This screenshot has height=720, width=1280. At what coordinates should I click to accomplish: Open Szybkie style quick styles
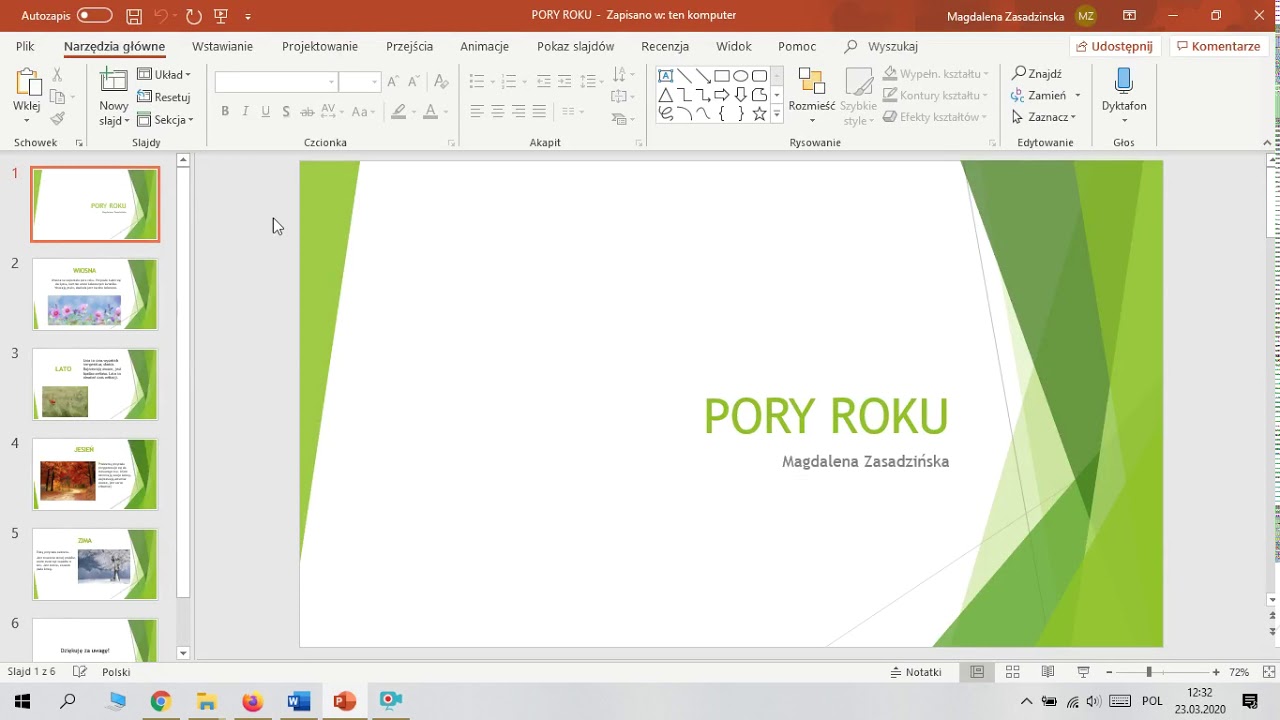tap(859, 97)
